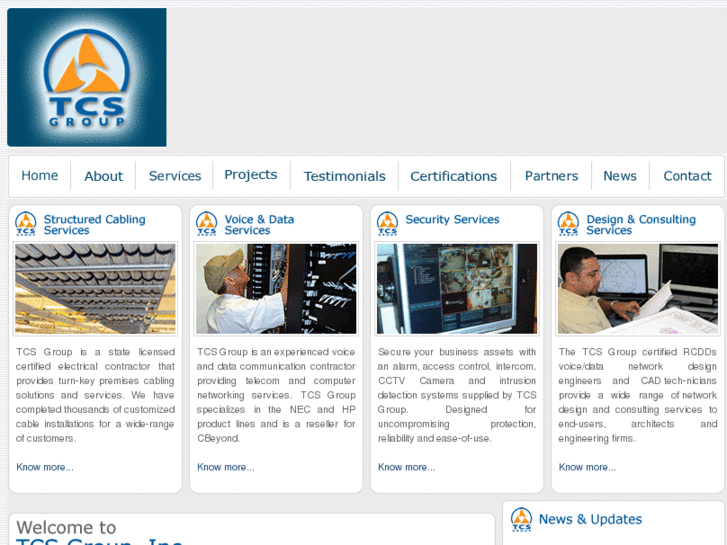Open the Partners page
Viewport: 727px width, 545px height.
(x=551, y=176)
